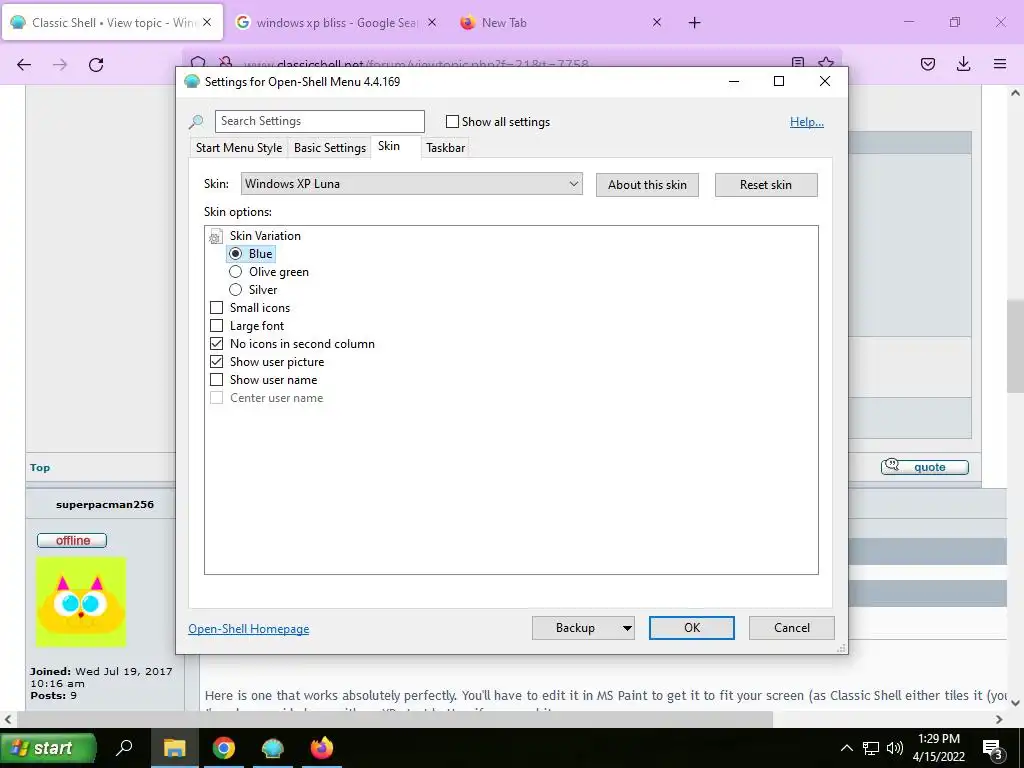The width and height of the screenshot is (1024, 768).
Task: Click the bookmark star in the address bar
Action: point(825,62)
